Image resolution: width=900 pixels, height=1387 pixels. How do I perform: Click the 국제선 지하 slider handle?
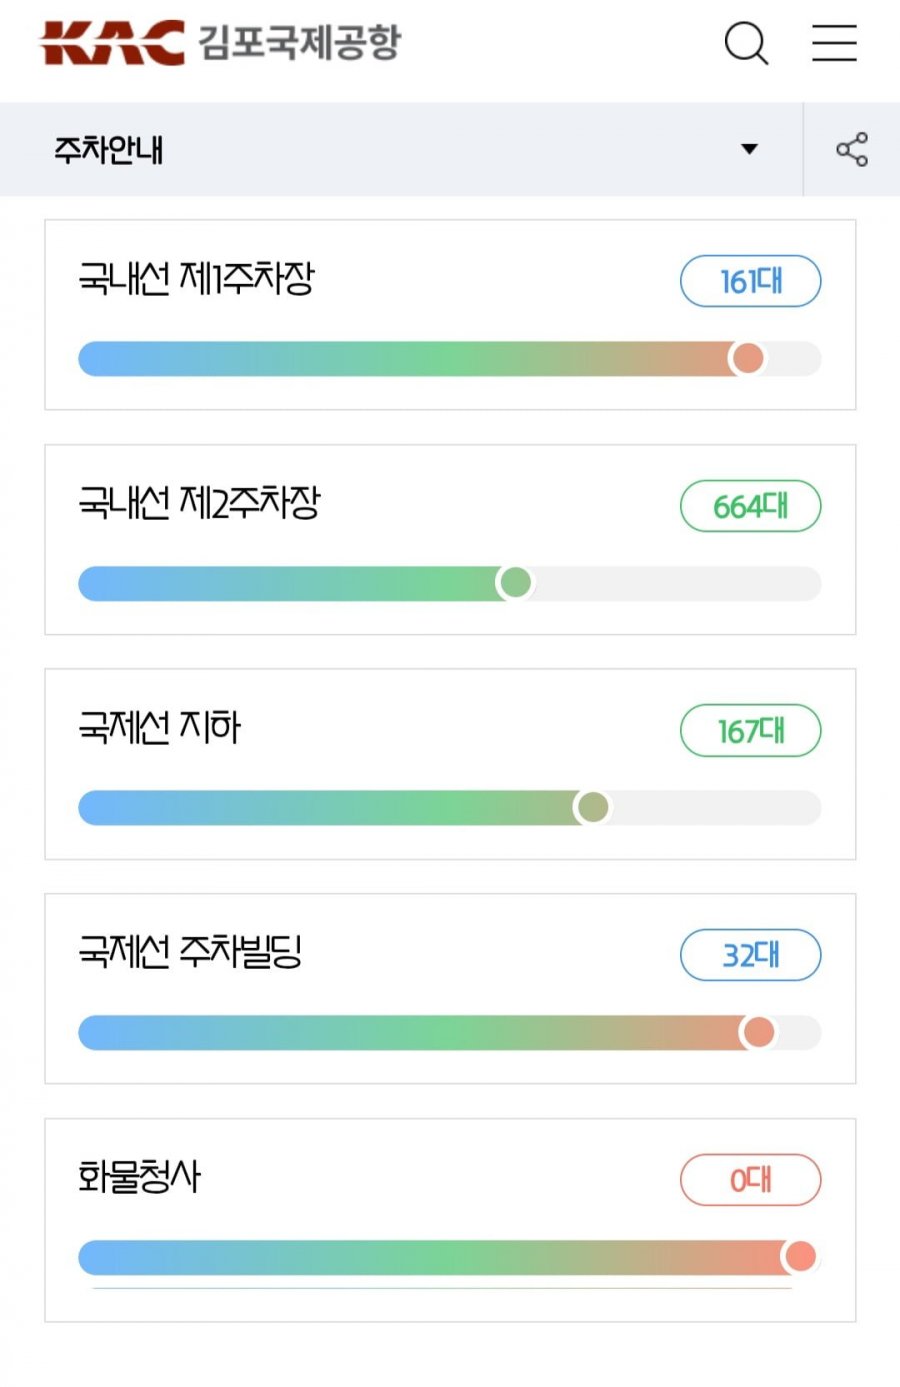(x=592, y=807)
